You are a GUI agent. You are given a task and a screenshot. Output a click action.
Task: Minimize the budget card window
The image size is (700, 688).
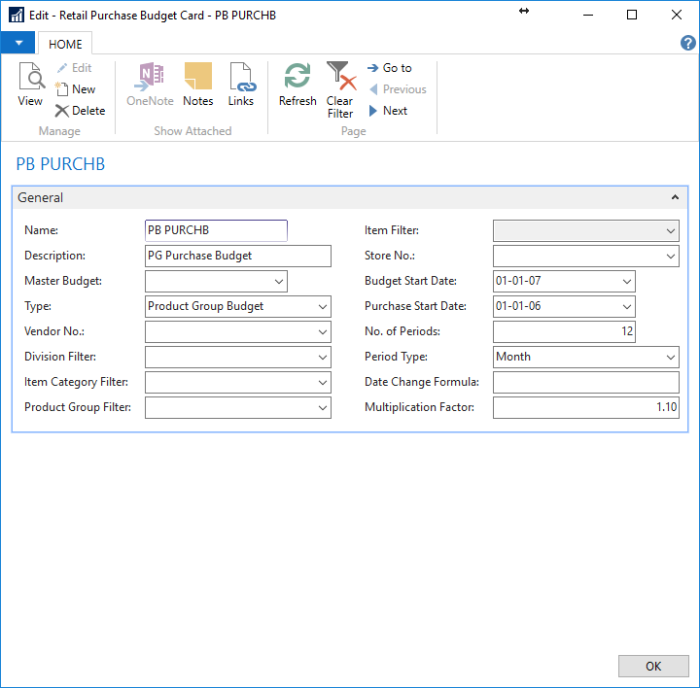pyautogui.click(x=588, y=15)
